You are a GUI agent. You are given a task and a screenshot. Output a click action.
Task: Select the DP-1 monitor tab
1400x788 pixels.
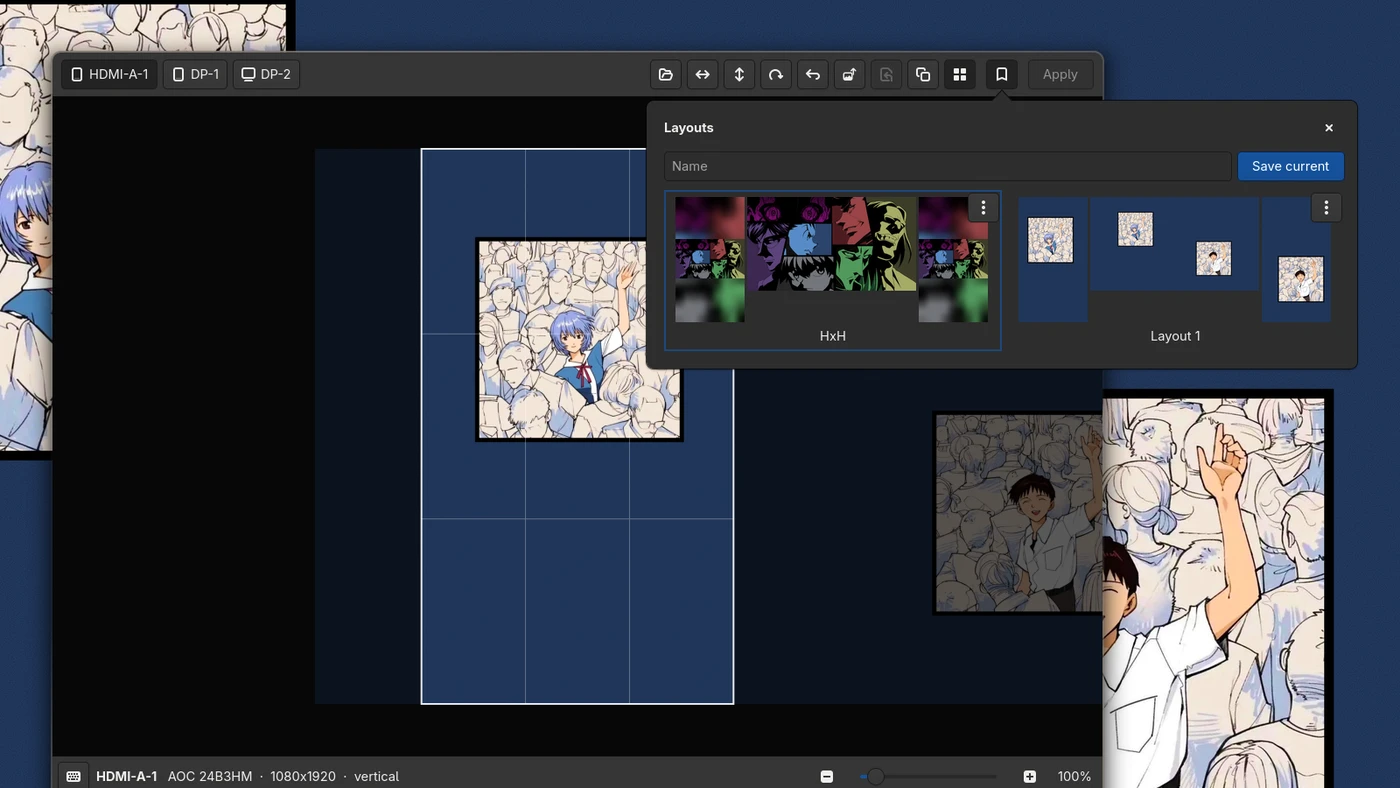point(195,74)
